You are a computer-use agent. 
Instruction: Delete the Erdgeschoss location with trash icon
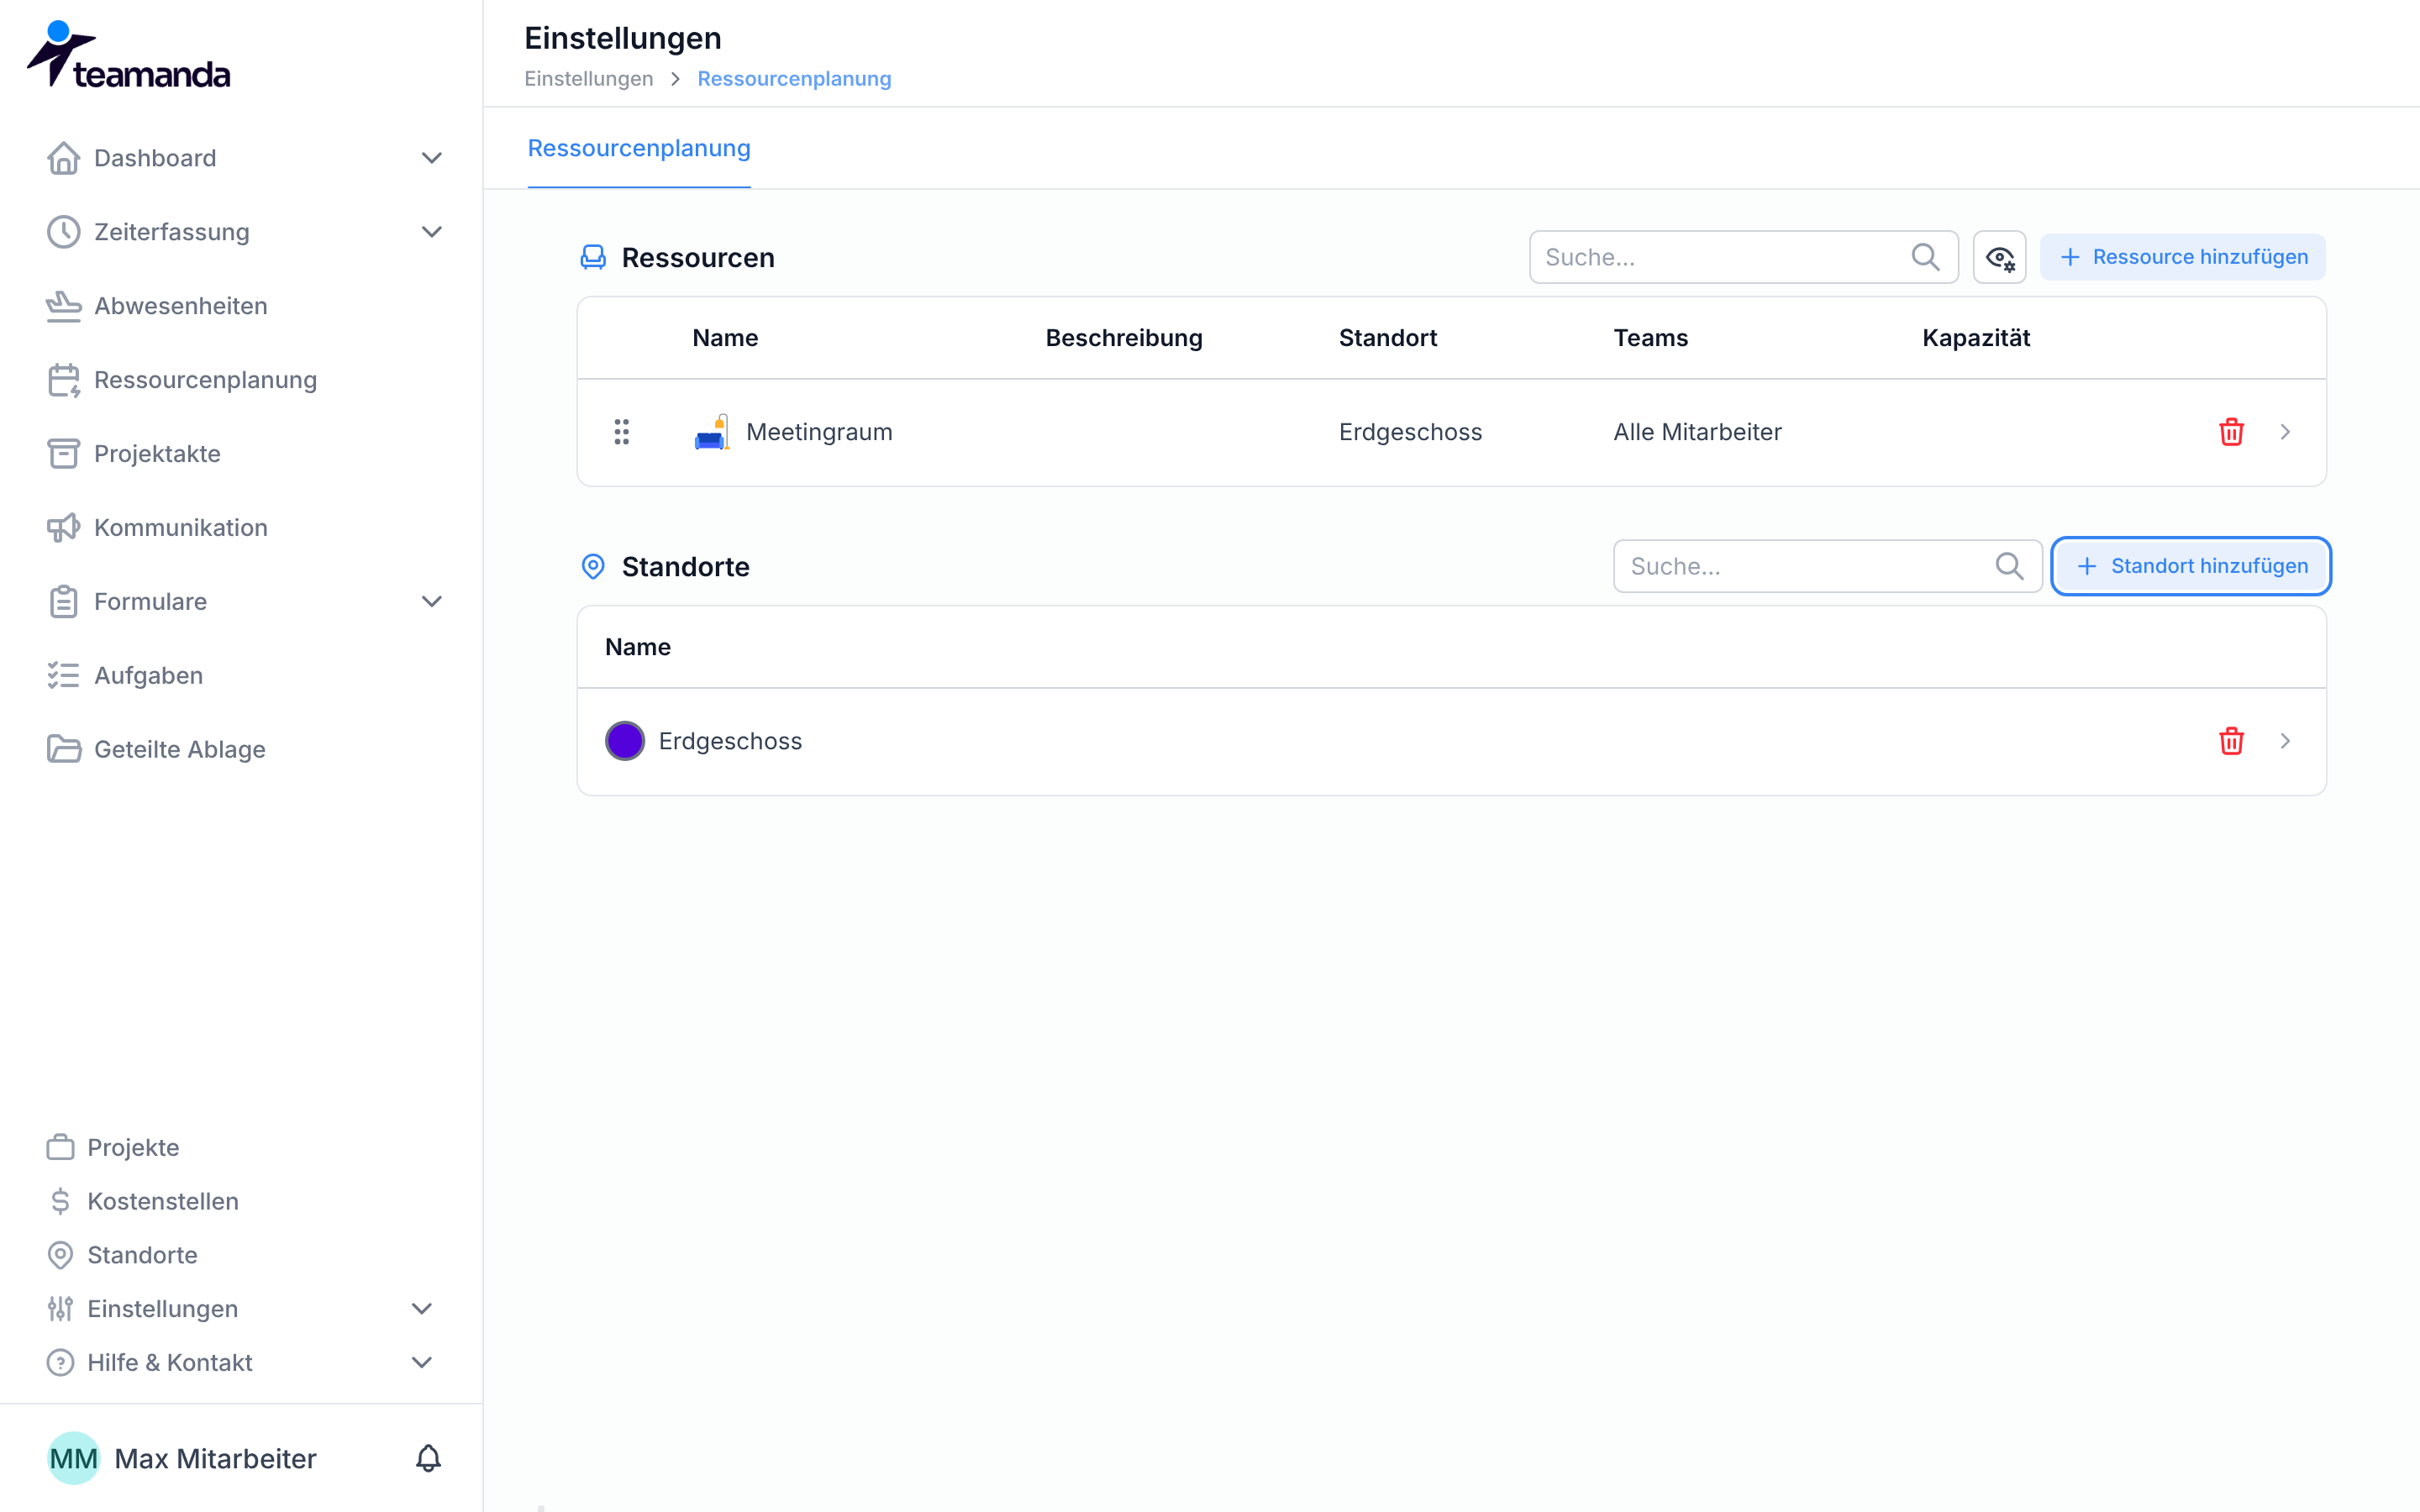pos(2231,741)
